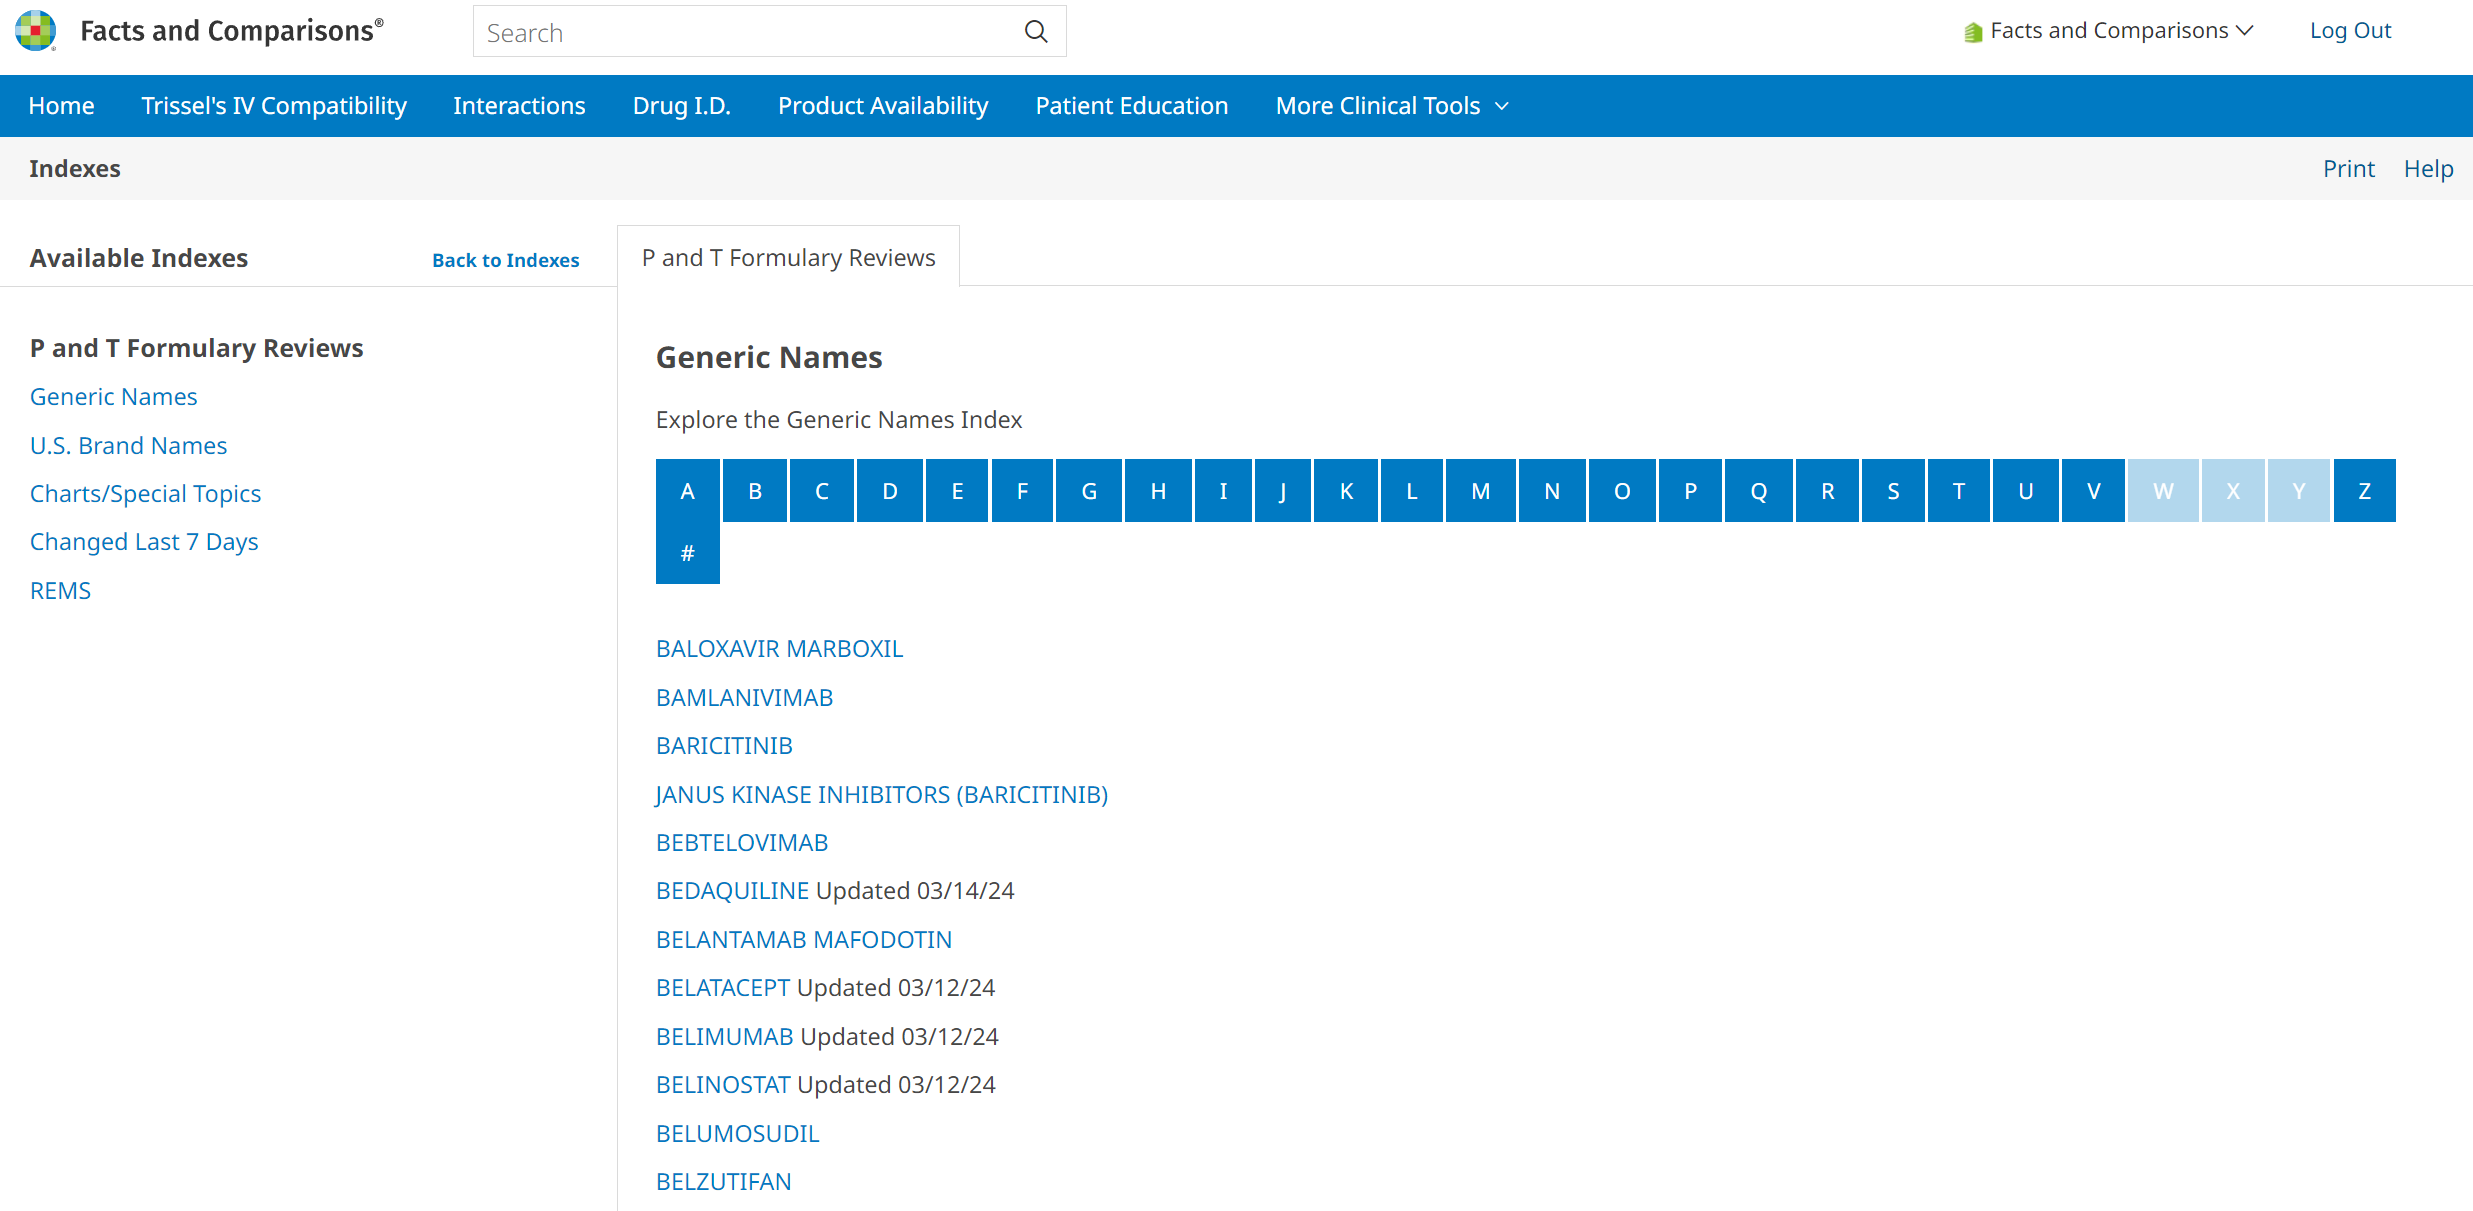Viewport: 2473px width, 1211px height.
Task: Open the Facts and Comparisons product dropdown
Action: pyautogui.click(x=2108, y=31)
